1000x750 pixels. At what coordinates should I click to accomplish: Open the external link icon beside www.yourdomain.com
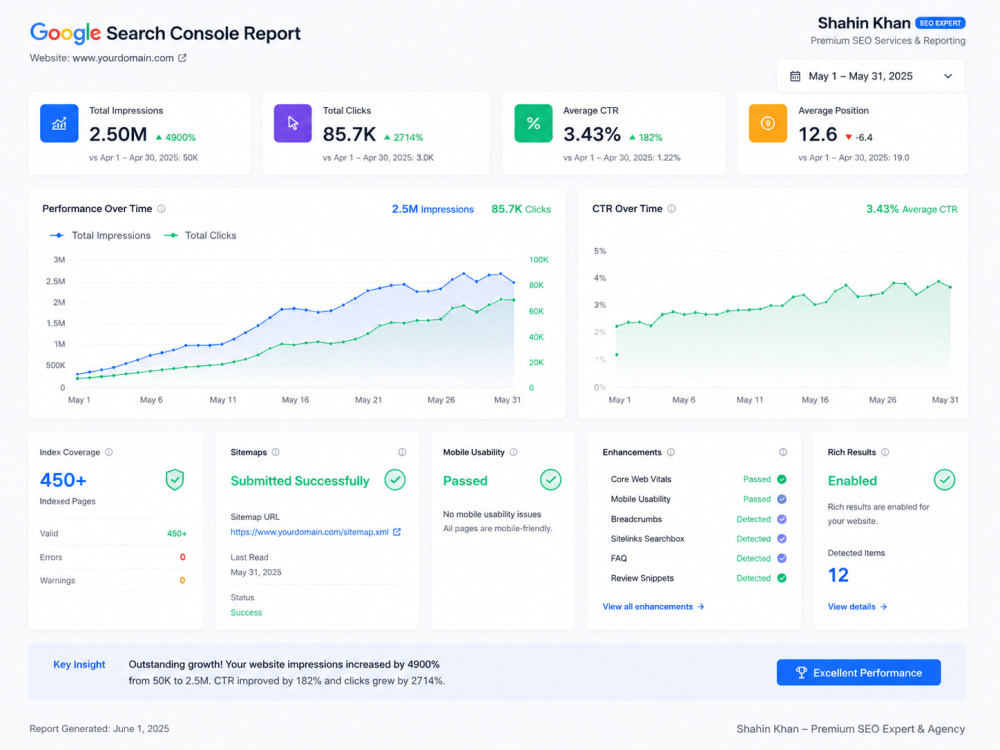[x=182, y=58]
